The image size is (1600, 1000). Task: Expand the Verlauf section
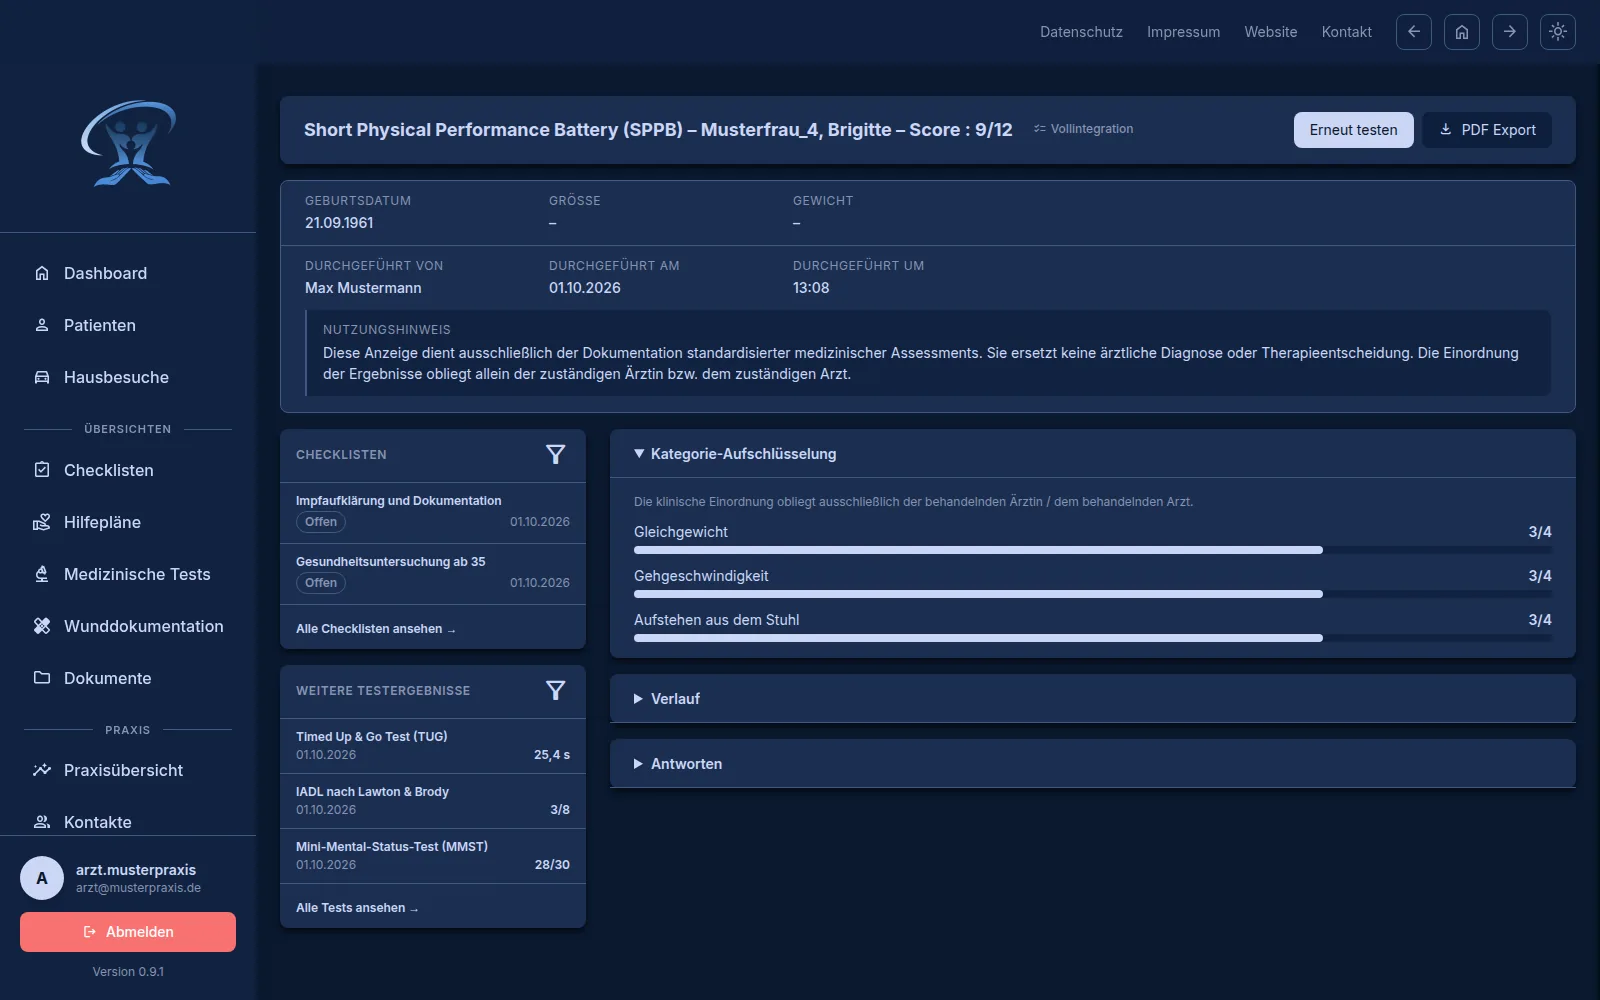click(x=1092, y=699)
